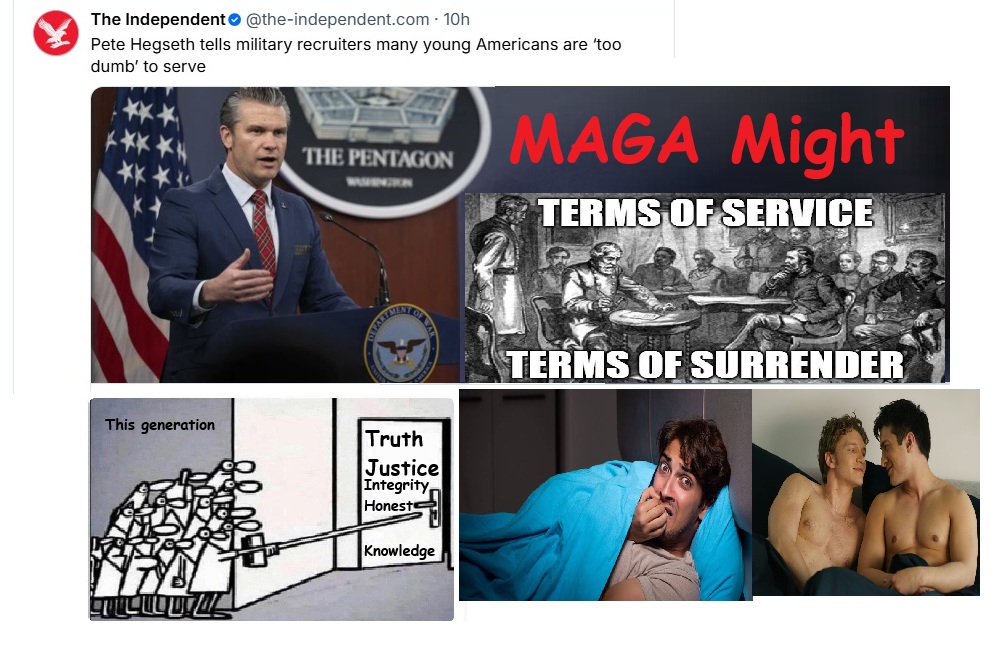1000x658 pixels.
Task: Click The Pentagon wall emblem
Action: [x=379, y=148]
